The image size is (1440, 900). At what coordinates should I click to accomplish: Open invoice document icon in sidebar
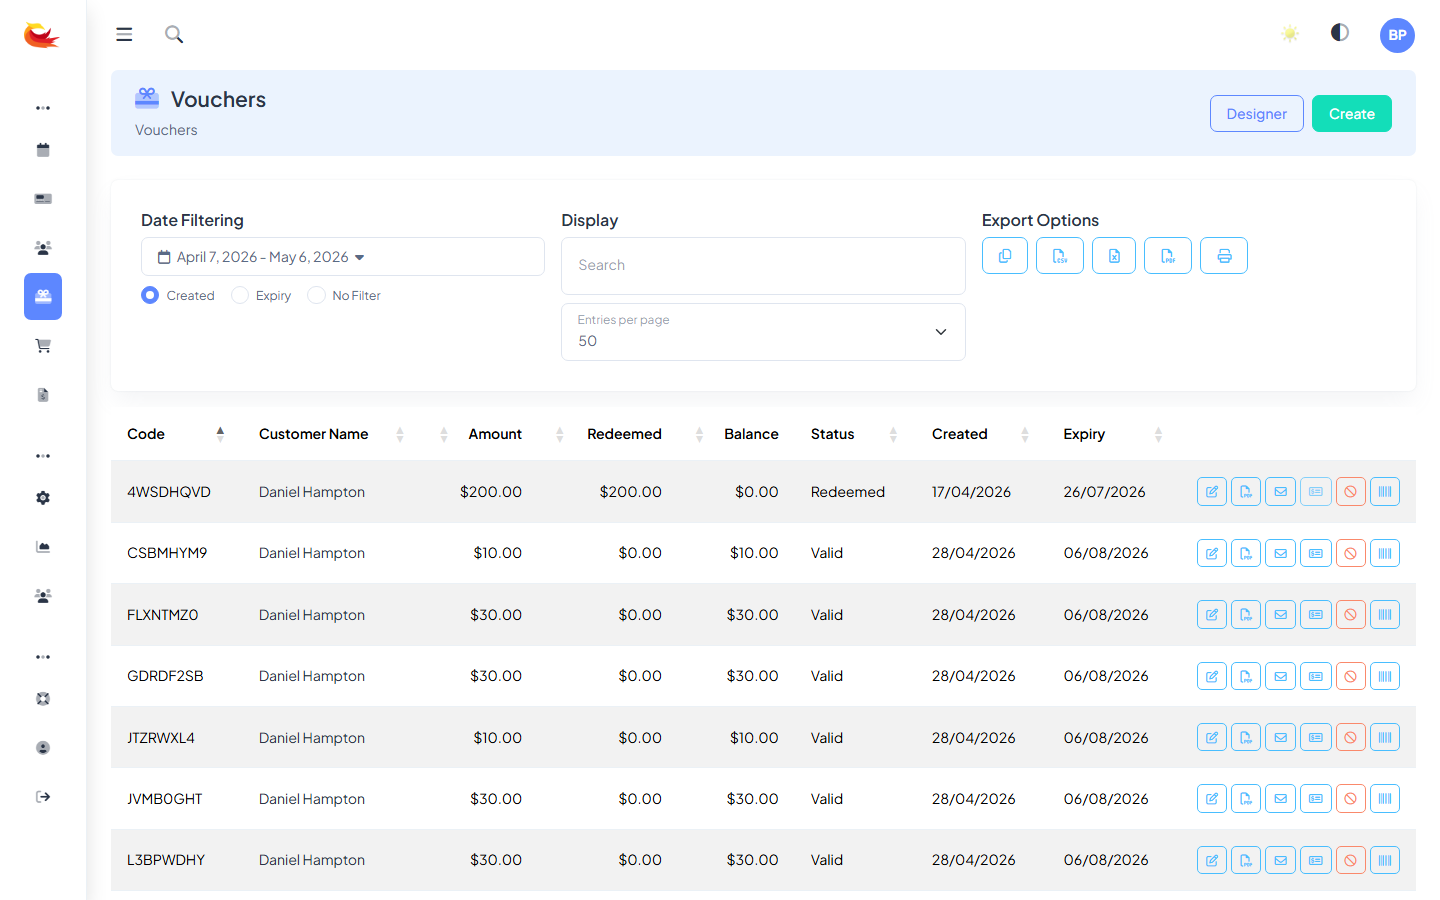point(43,395)
